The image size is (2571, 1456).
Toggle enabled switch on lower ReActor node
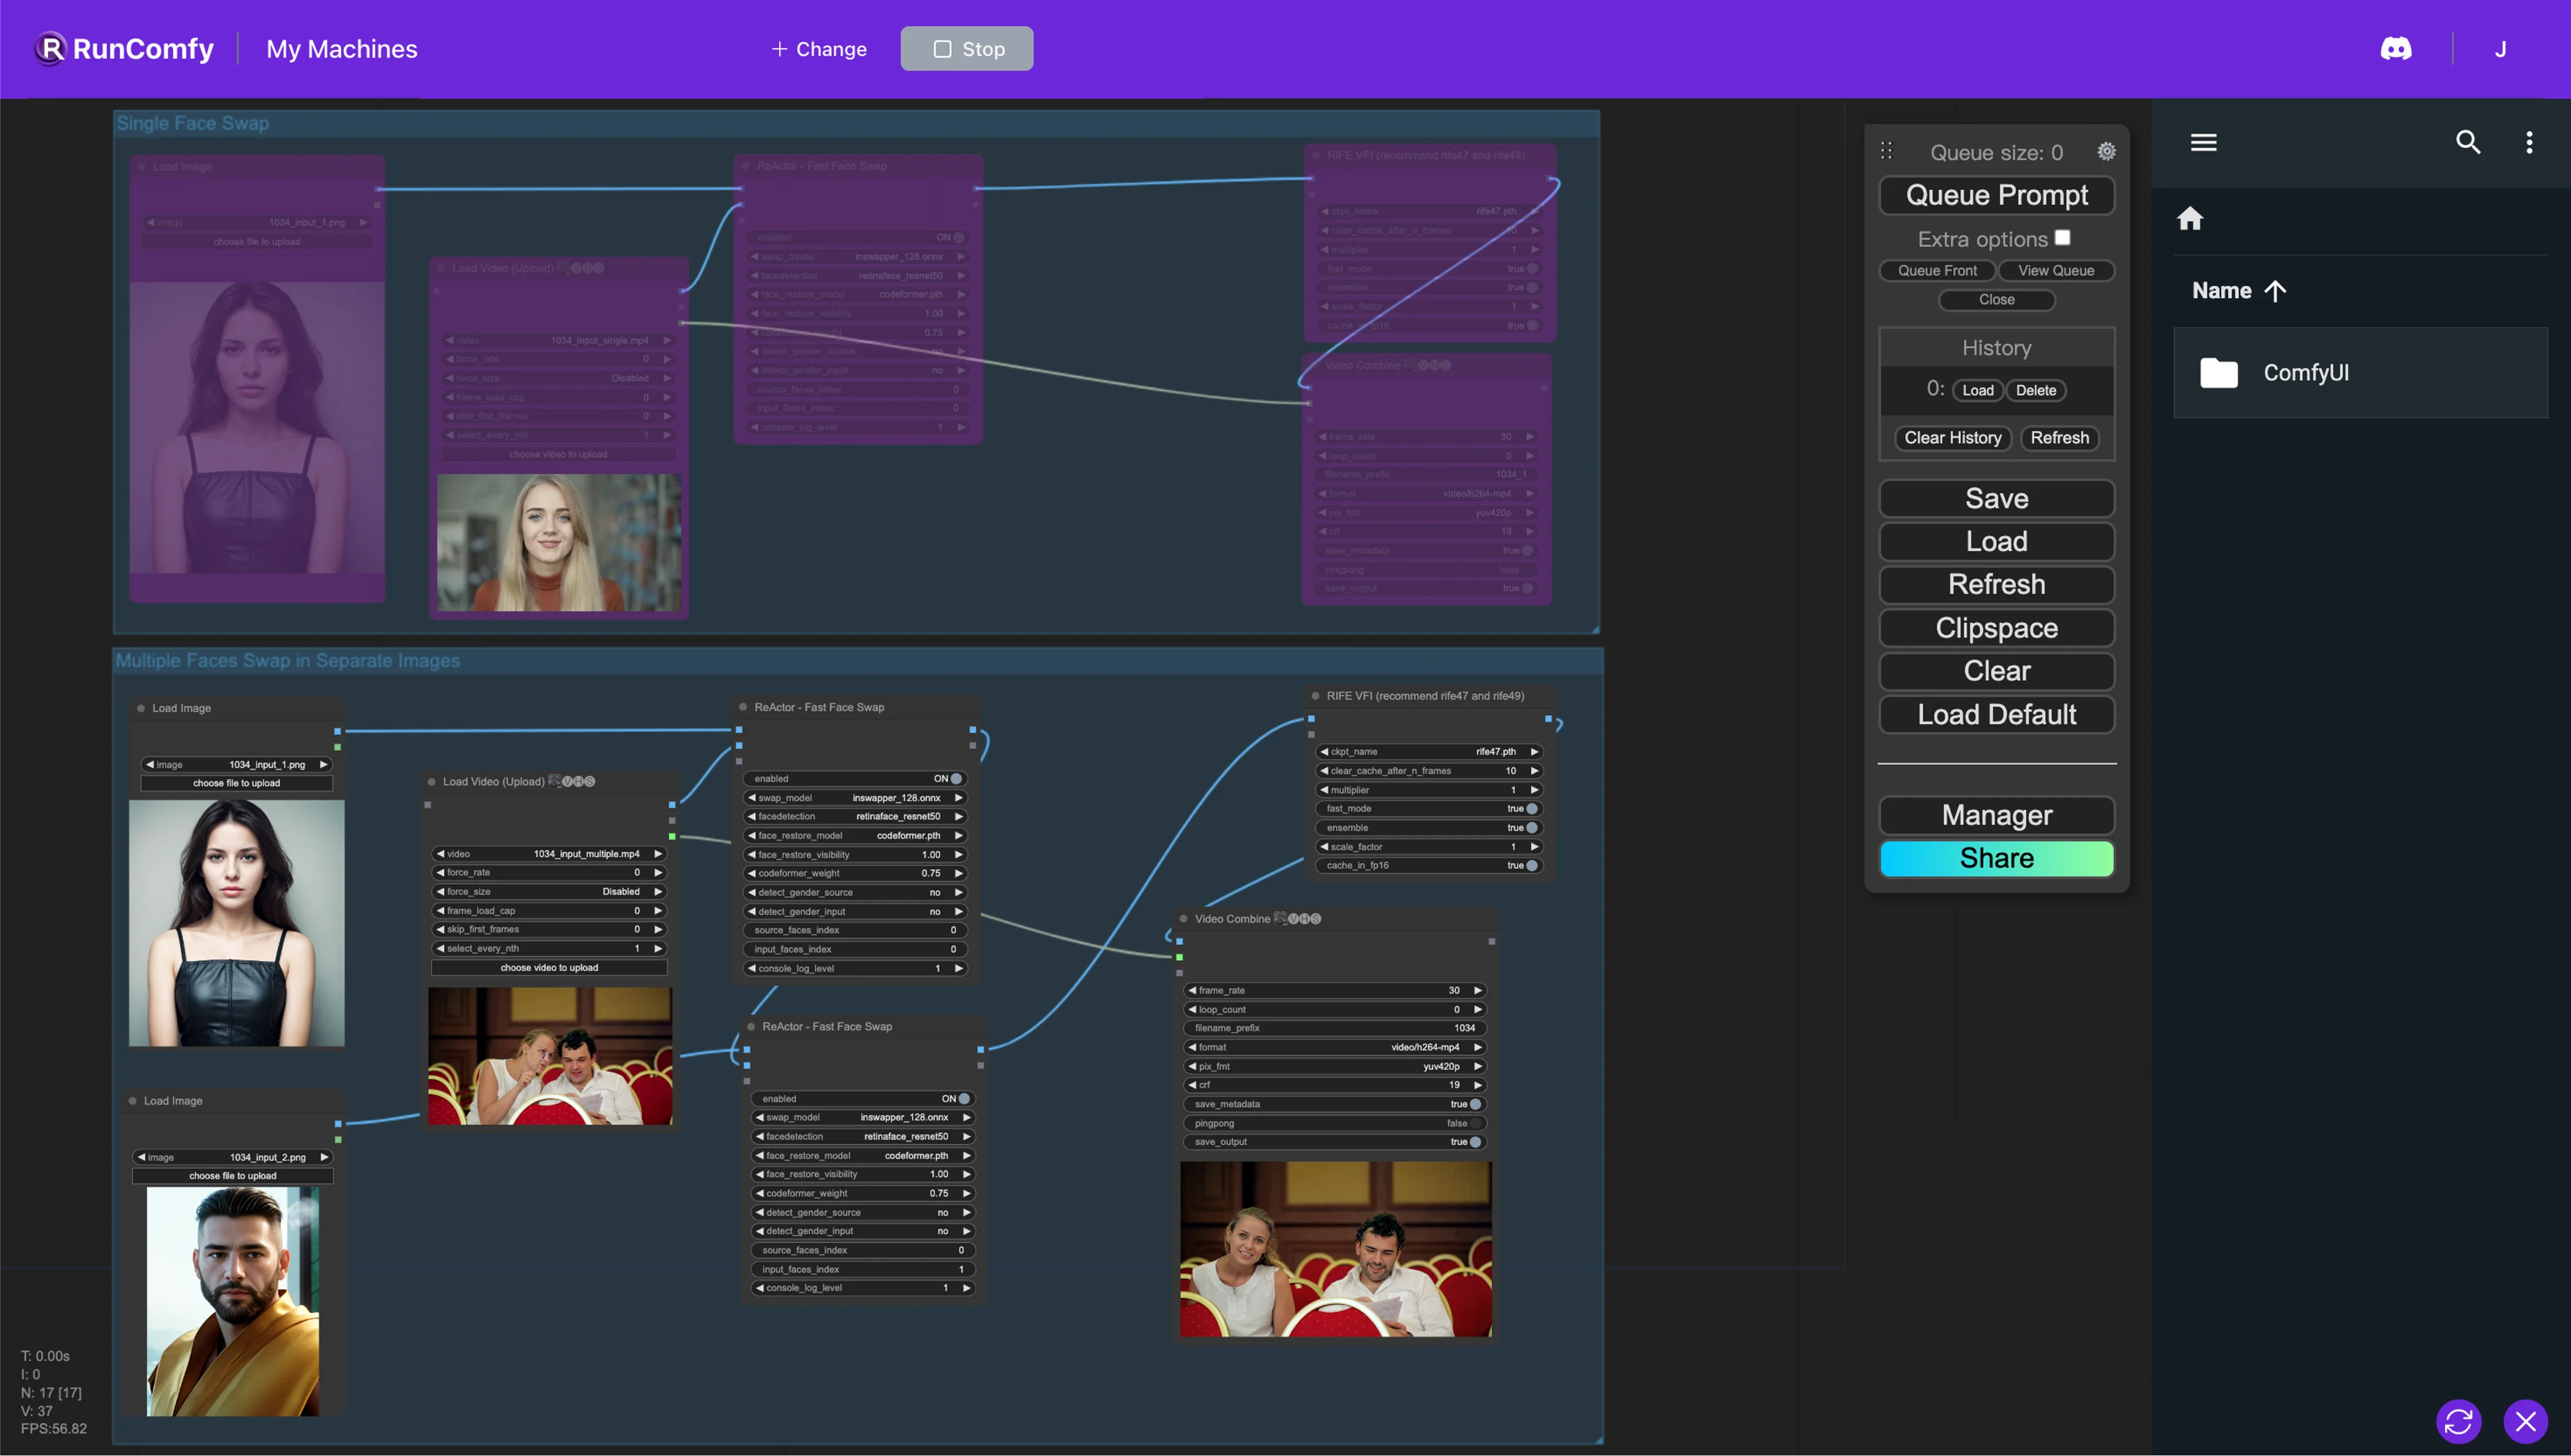tap(963, 1099)
